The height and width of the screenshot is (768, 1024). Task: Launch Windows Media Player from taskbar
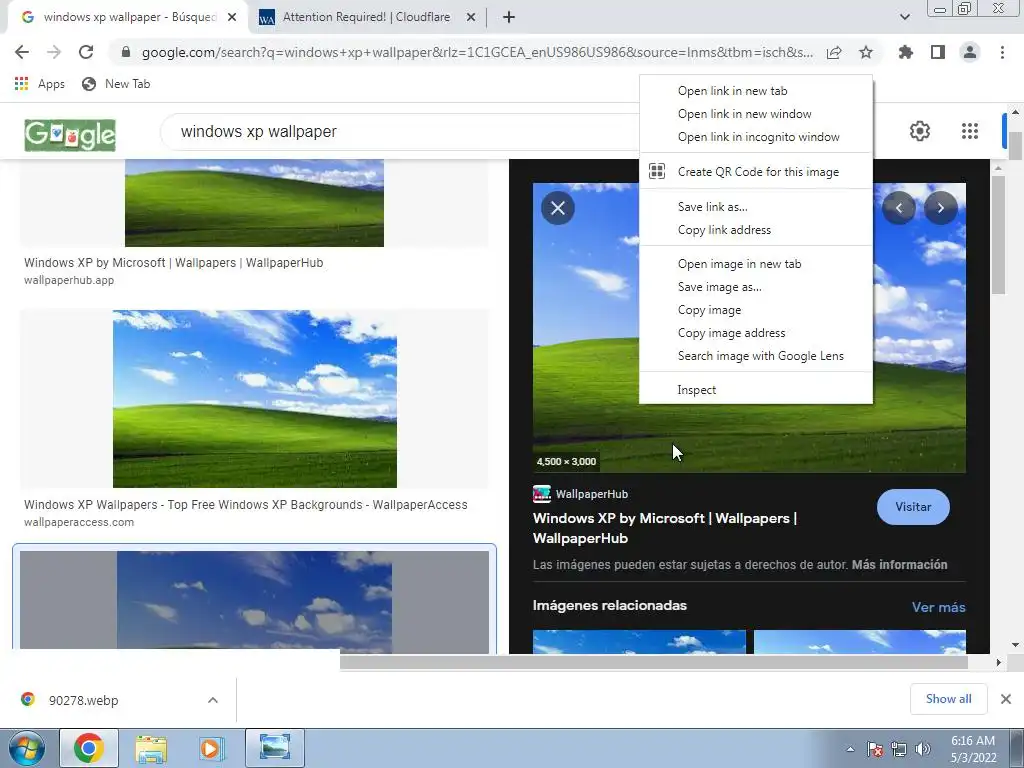pos(212,748)
